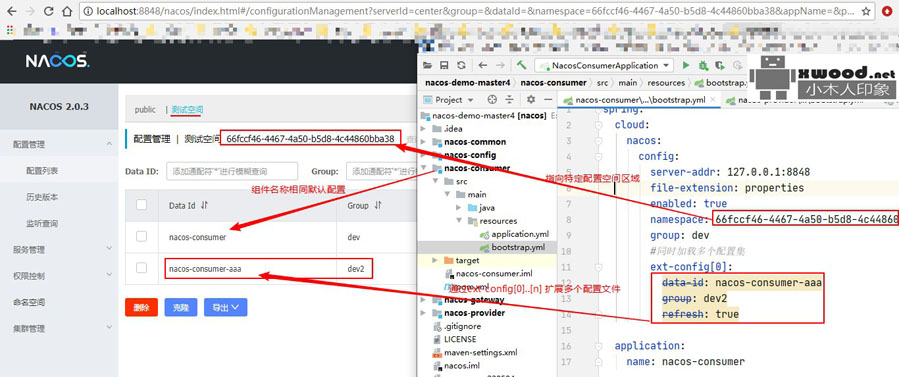Switch to the public namespace tab
899x377 pixels.
coord(145,109)
